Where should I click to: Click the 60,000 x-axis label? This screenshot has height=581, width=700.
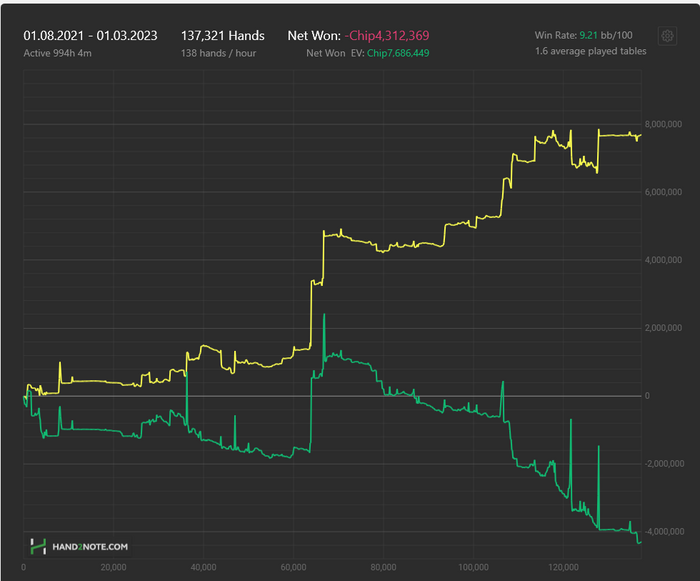point(293,567)
